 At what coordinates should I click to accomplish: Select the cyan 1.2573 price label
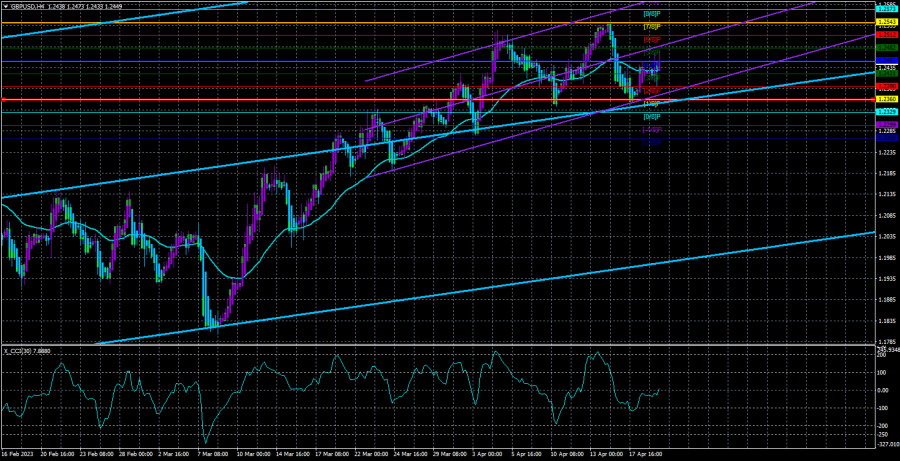click(x=886, y=9)
